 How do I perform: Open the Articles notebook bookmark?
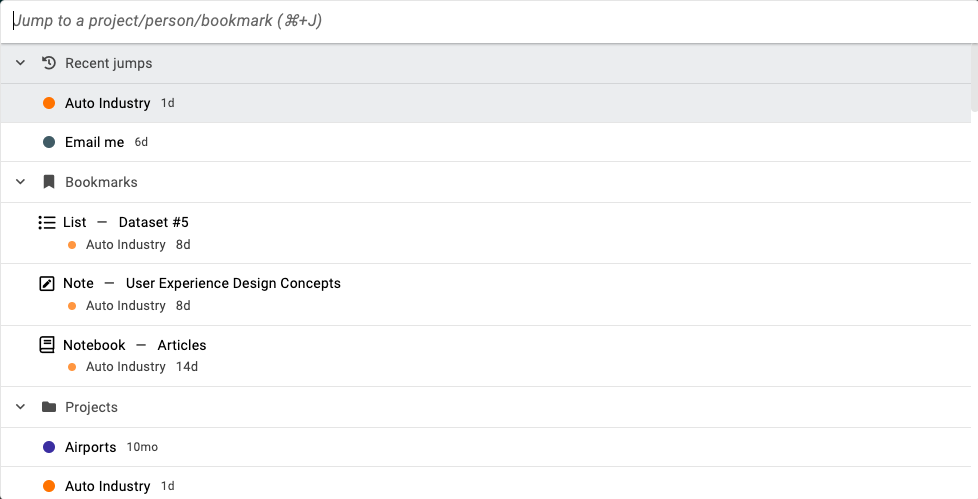click(485, 356)
